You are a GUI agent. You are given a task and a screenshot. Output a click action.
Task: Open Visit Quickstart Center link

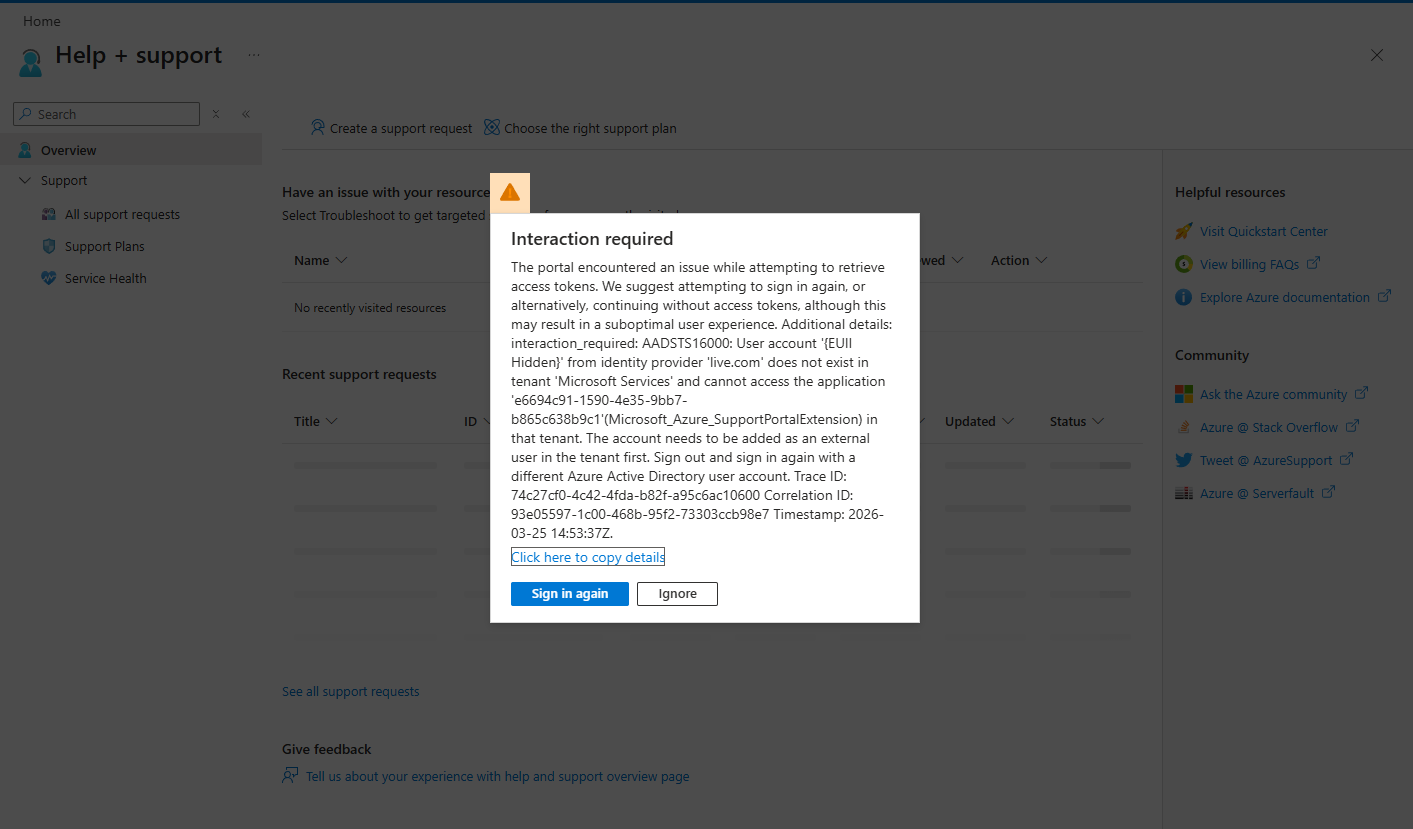[x=1264, y=231]
